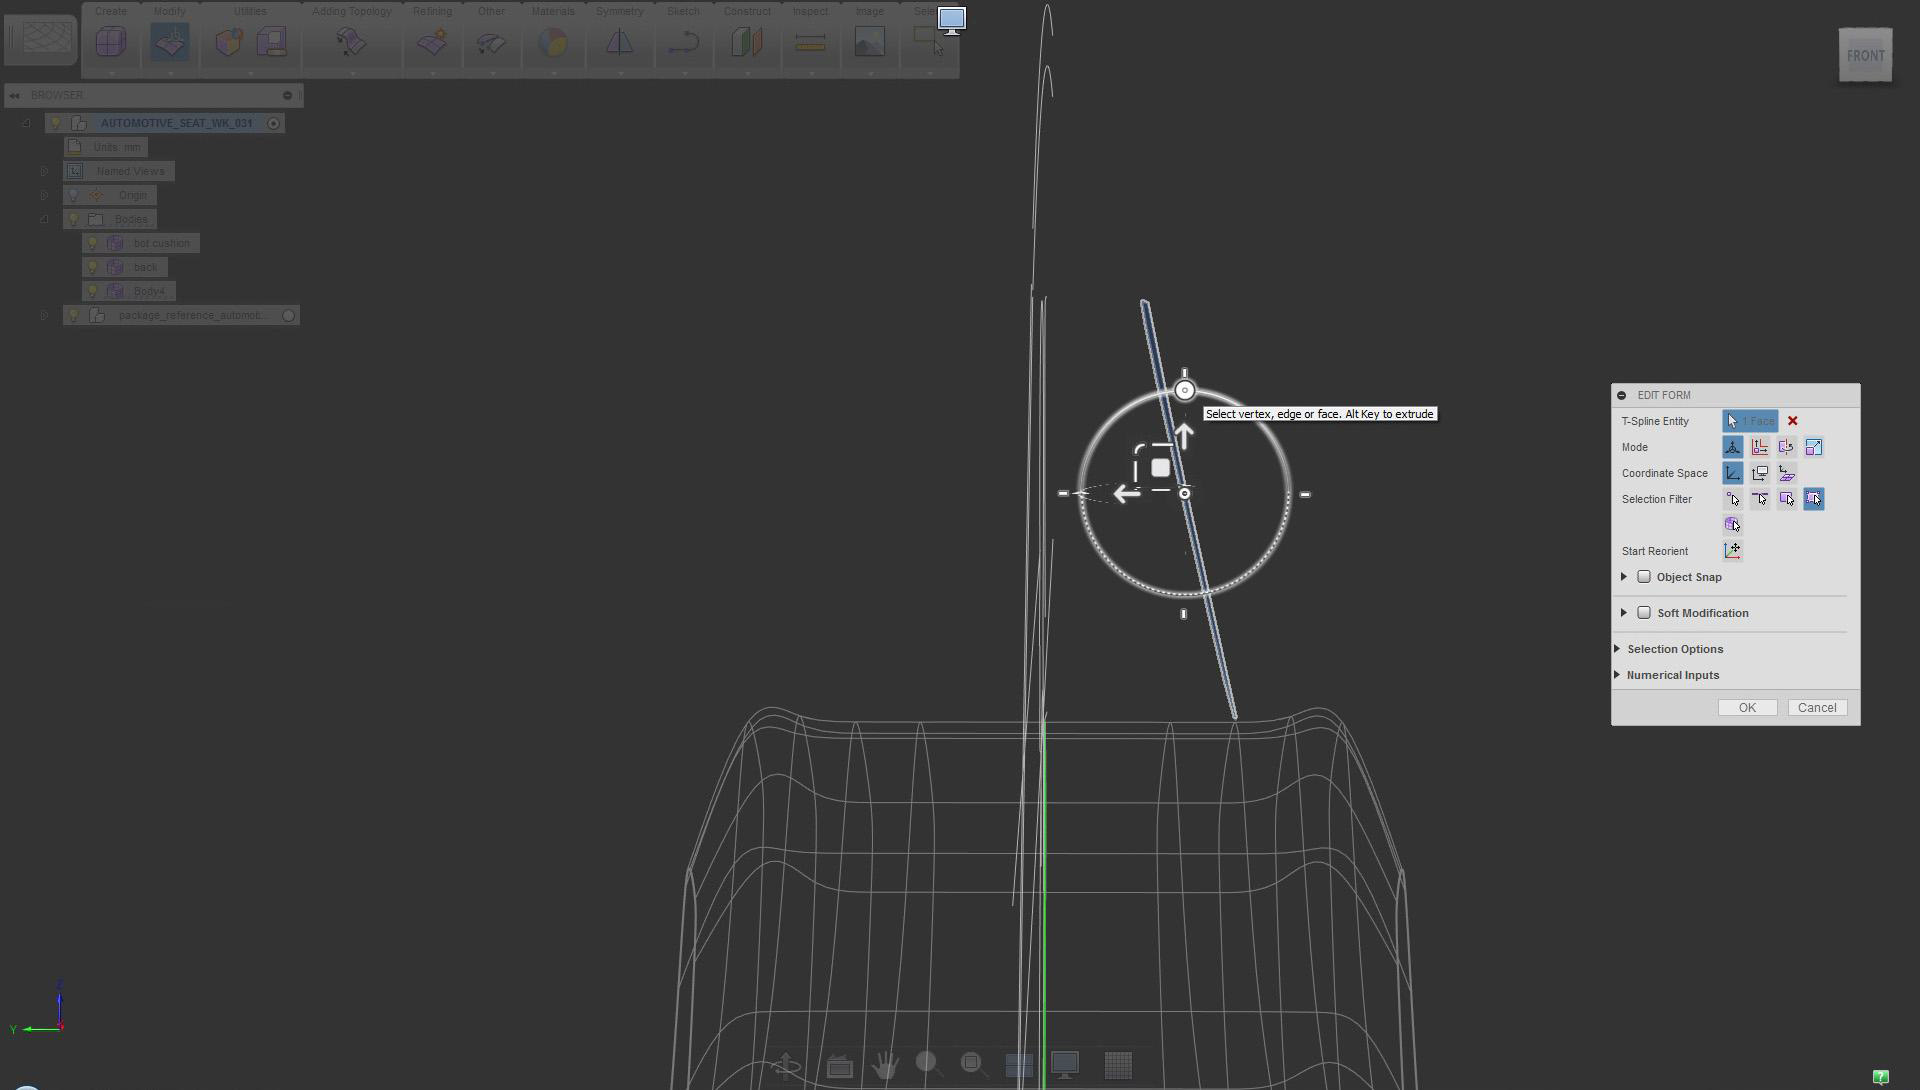Toggle visibility of bot cushion body
Viewport: 1920px width, 1090px height.
point(92,243)
